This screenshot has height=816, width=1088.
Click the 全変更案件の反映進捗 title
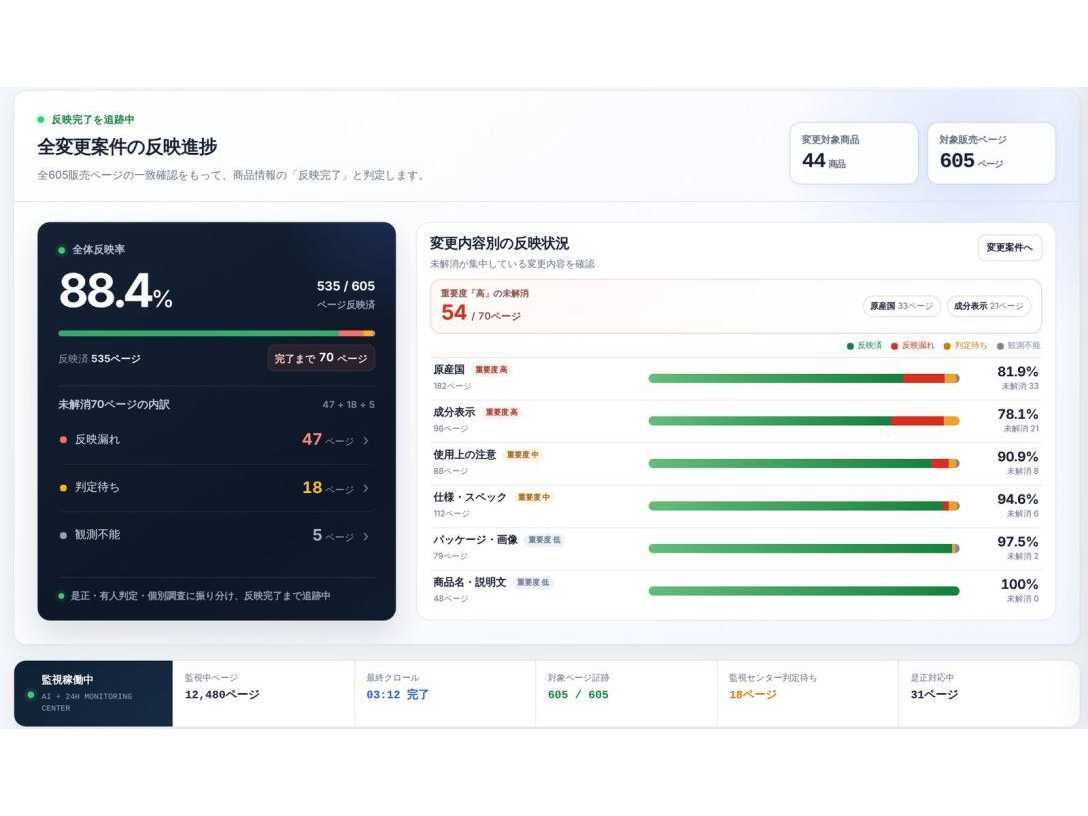point(127,146)
